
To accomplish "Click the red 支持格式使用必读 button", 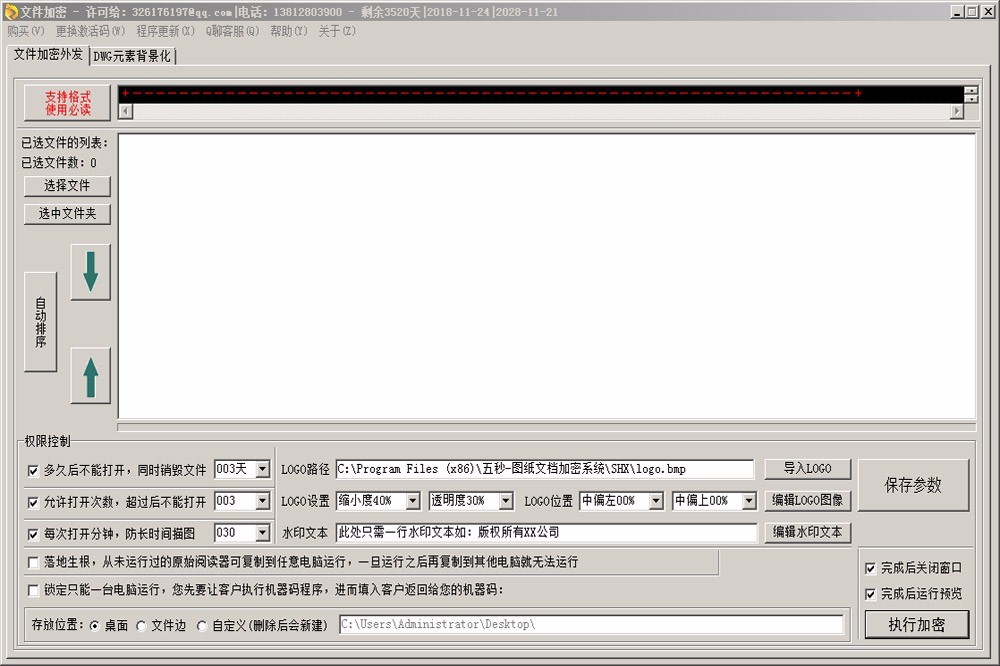I will click(x=67, y=102).
